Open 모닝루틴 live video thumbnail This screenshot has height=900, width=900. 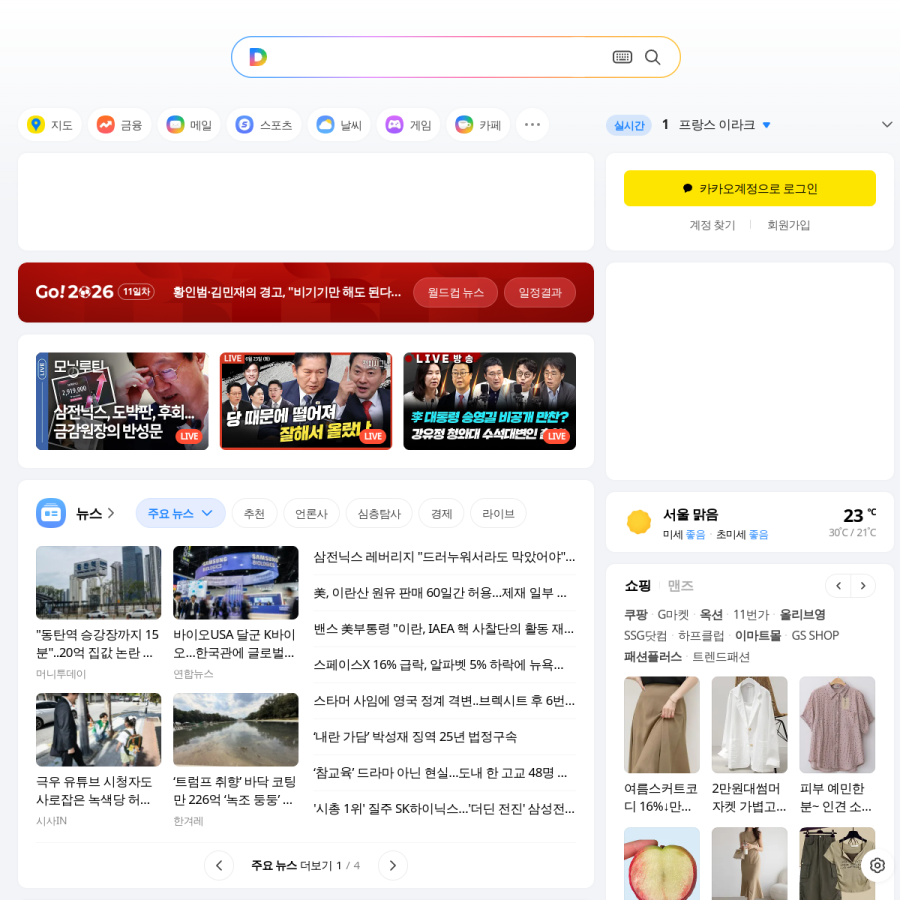click(x=122, y=401)
